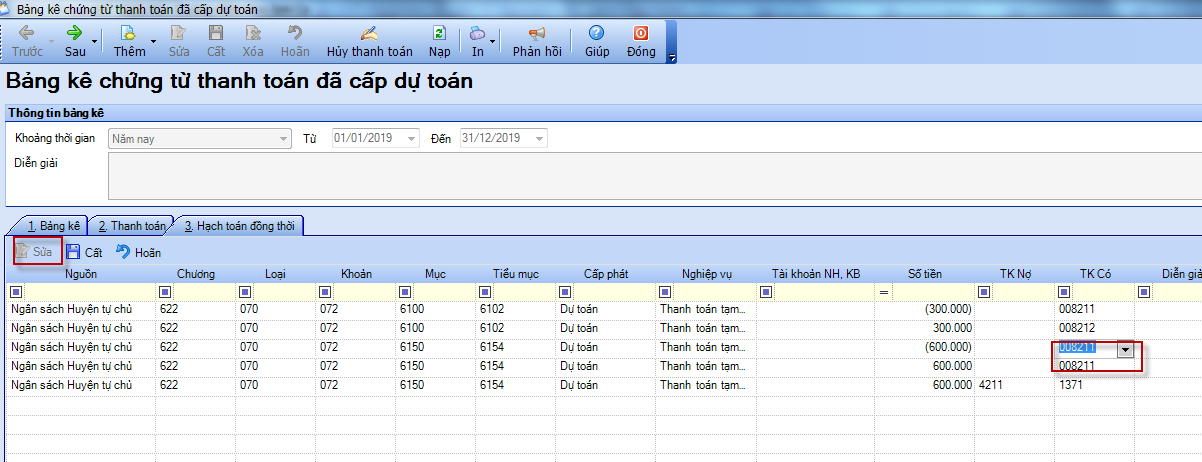Click the filter icon under Mục column
The image size is (1202, 462).
point(405,292)
